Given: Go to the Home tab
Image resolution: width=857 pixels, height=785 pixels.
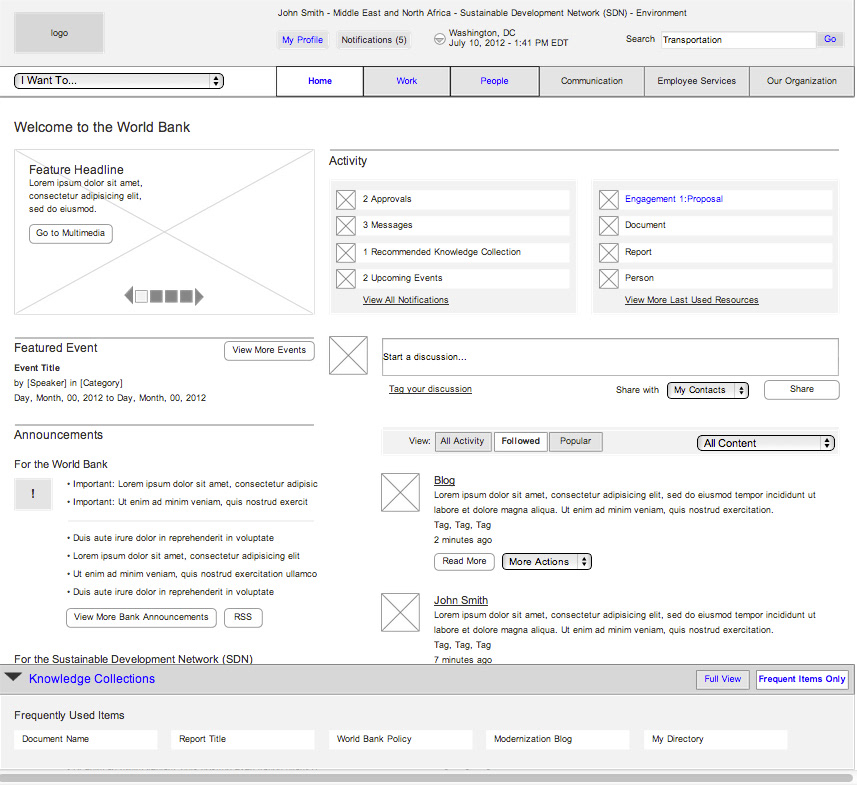Looking at the screenshot, I should (x=320, y=81).
